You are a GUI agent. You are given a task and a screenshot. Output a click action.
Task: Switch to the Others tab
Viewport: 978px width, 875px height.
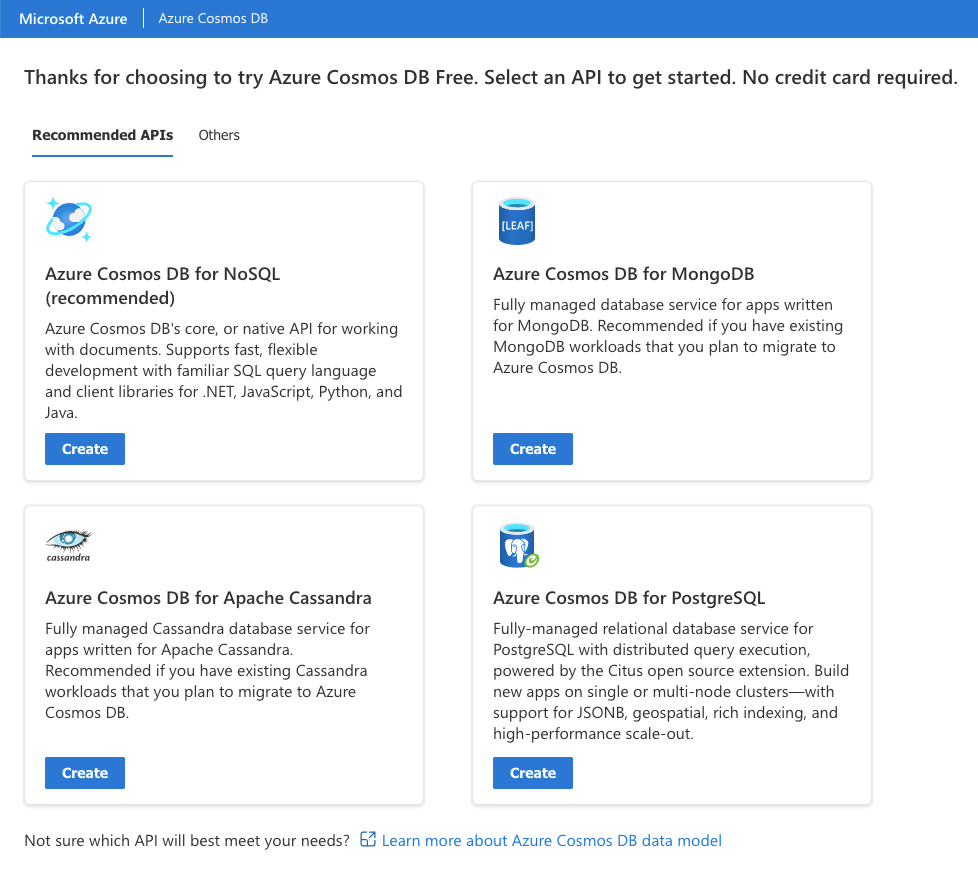point(219,135)
